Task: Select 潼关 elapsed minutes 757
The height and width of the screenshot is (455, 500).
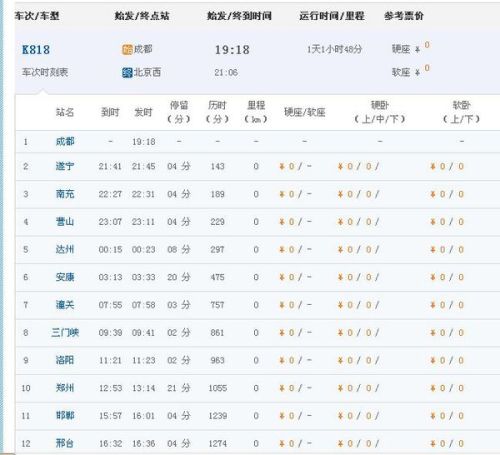Action: click(x=217, y=305)
